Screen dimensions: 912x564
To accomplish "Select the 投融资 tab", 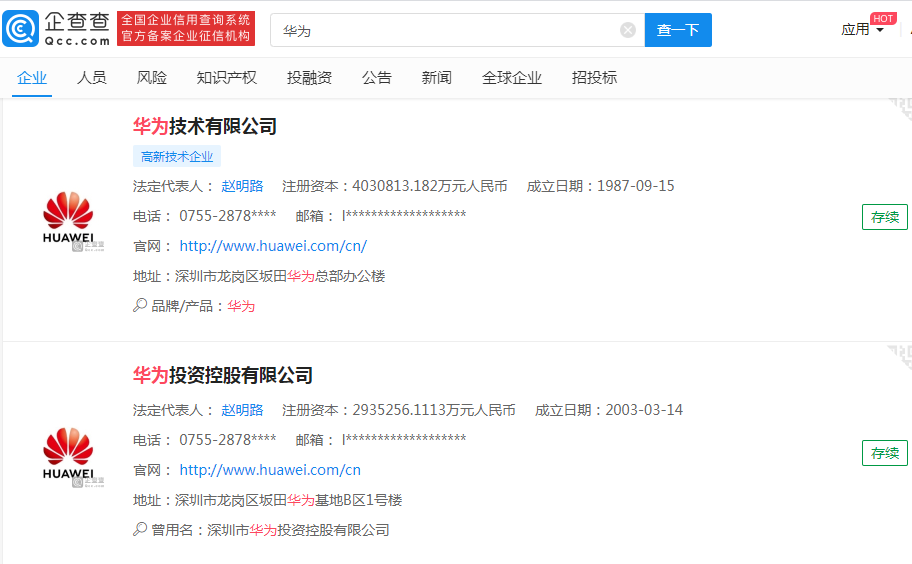I will 309,78.
